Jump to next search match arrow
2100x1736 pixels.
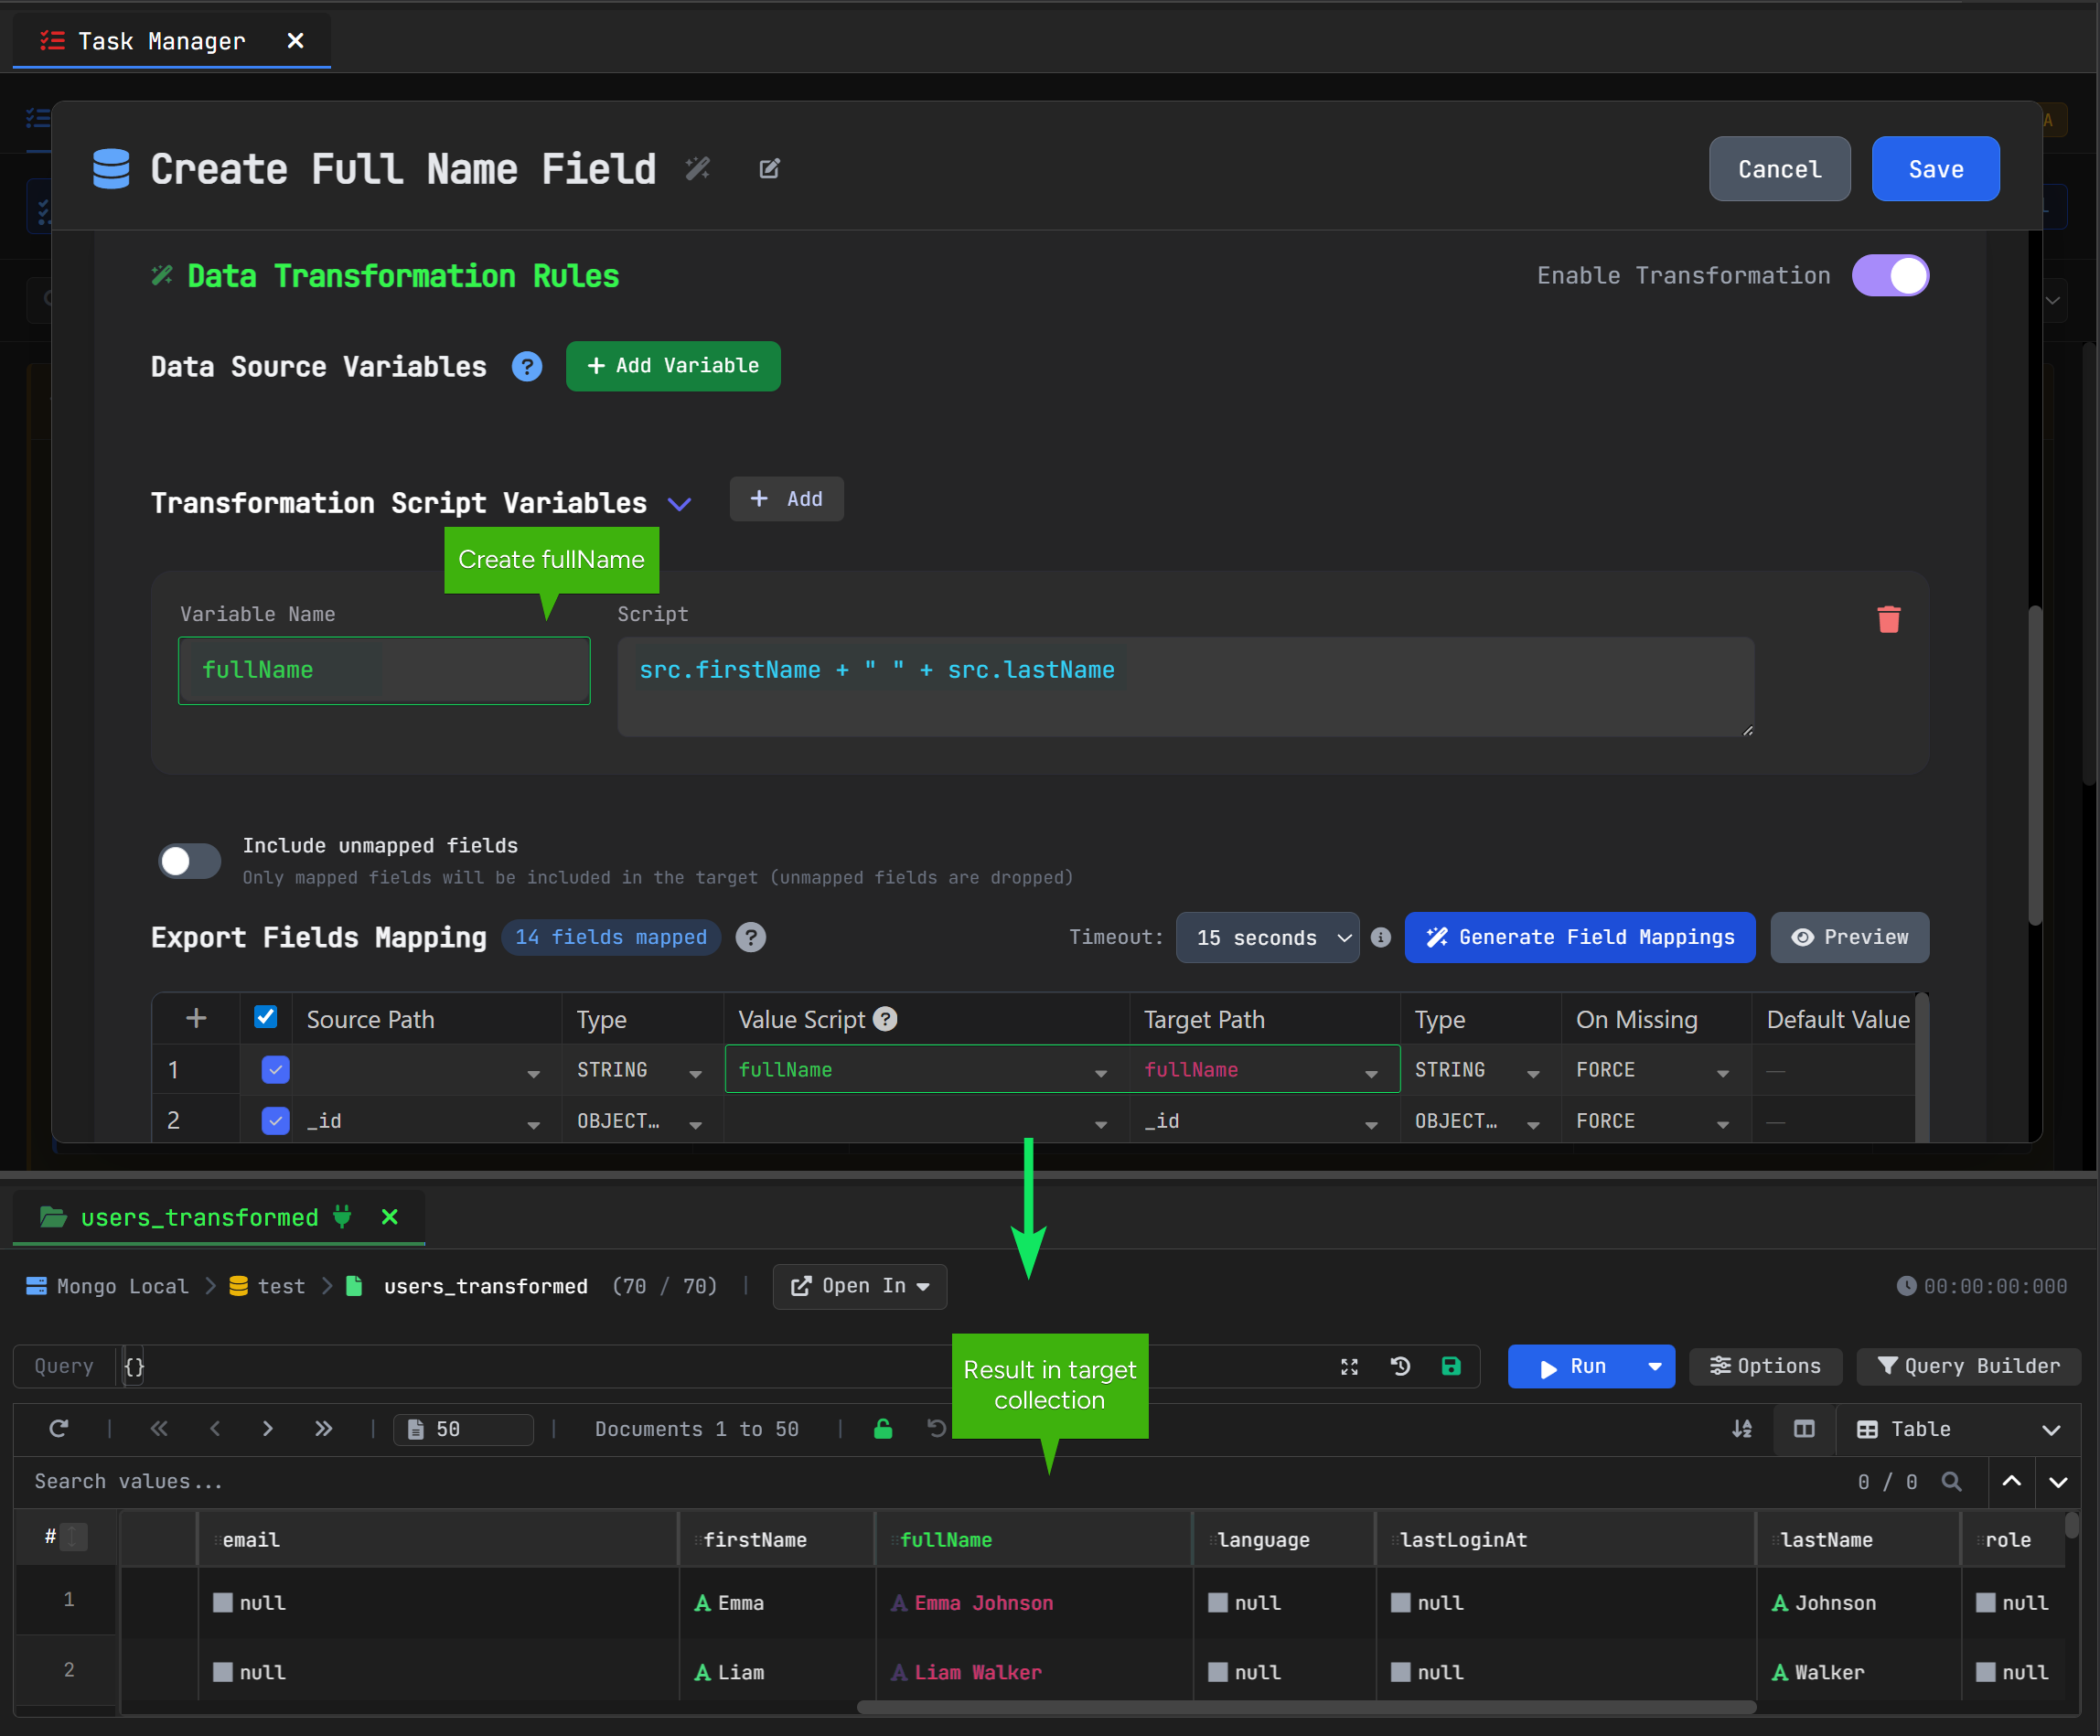[x=2058, y=1482]
